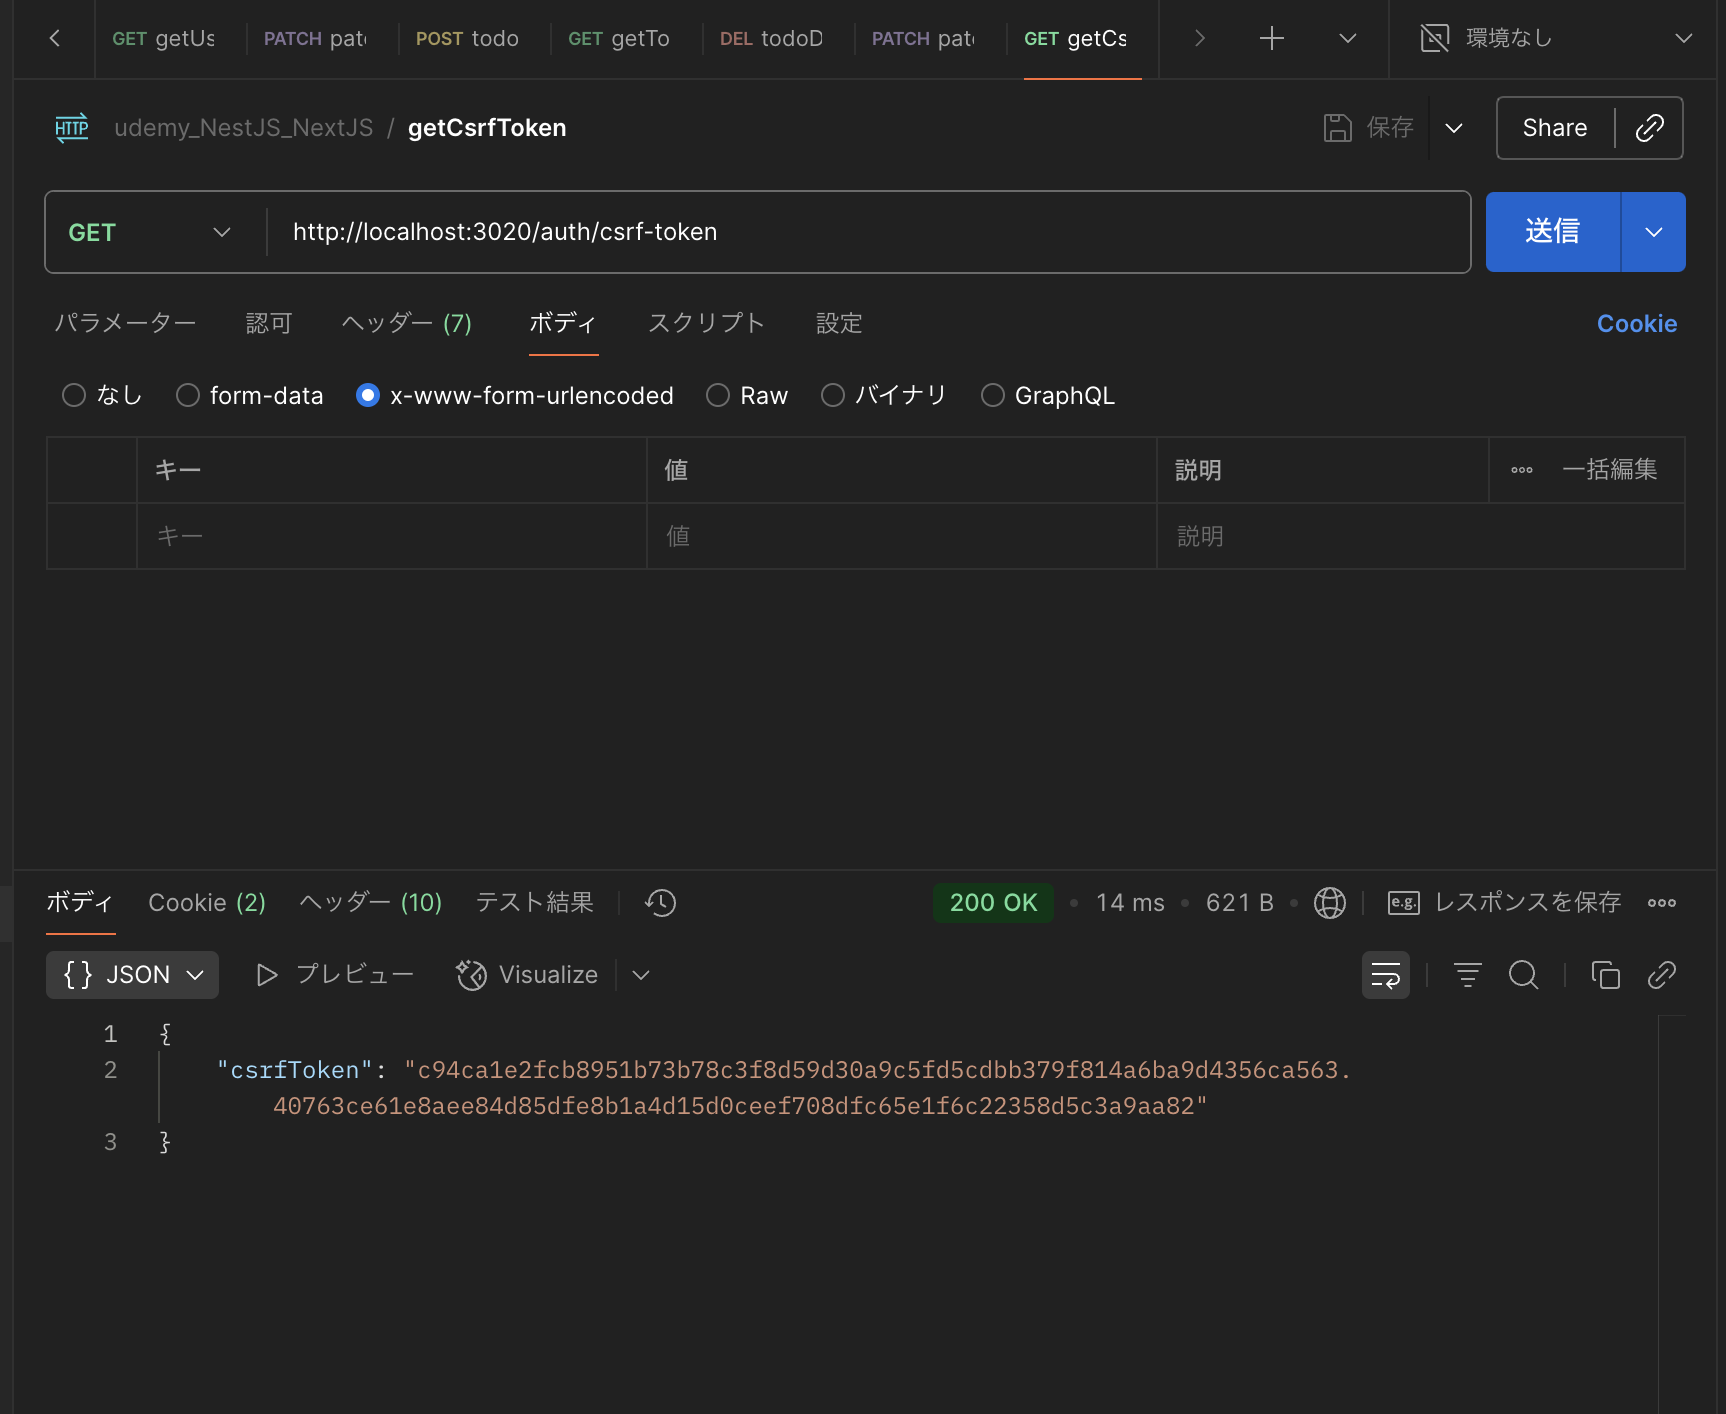The width and height of the screenshot is (1726, 1414).
Task: Click the request URL input field
Action: (870, 232)
